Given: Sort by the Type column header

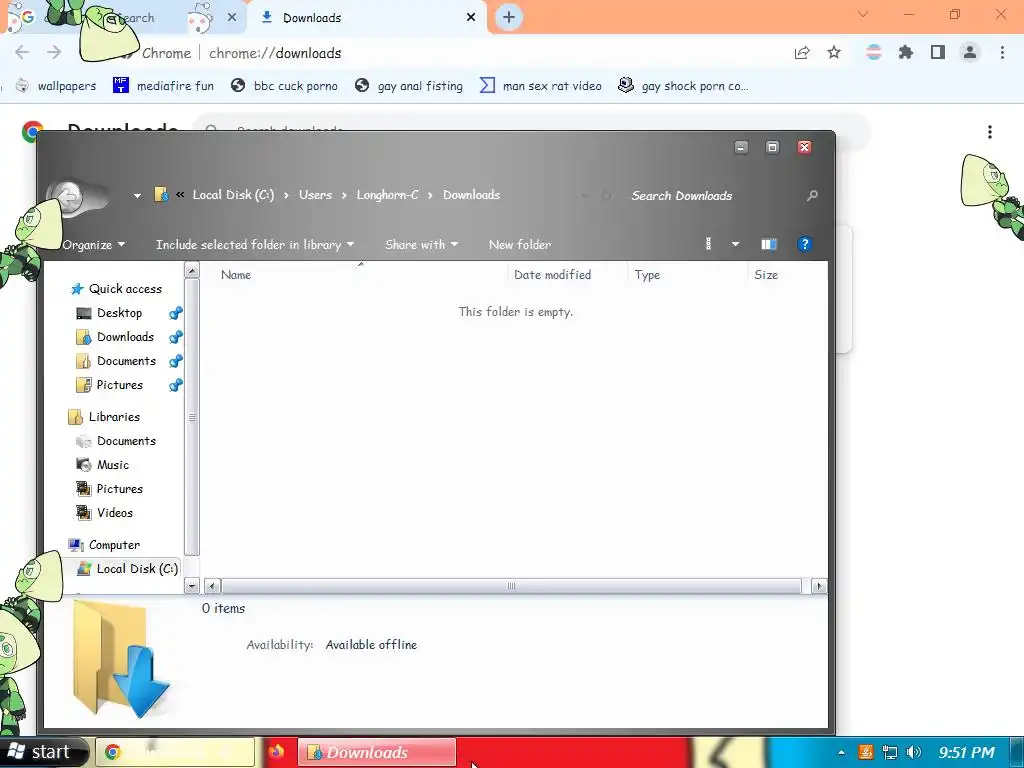Looking at the screenshot, I should (x=687, y=275).
